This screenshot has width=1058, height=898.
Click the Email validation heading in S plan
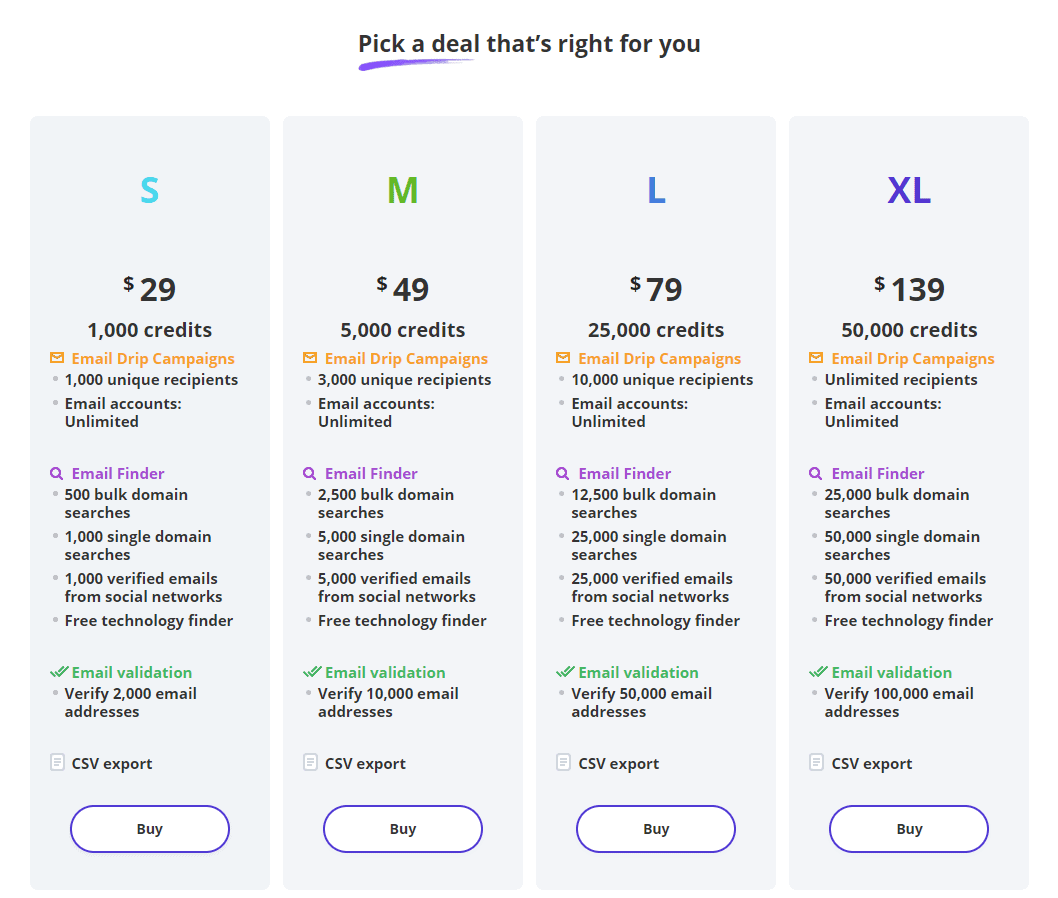click(x=132, y=673)
